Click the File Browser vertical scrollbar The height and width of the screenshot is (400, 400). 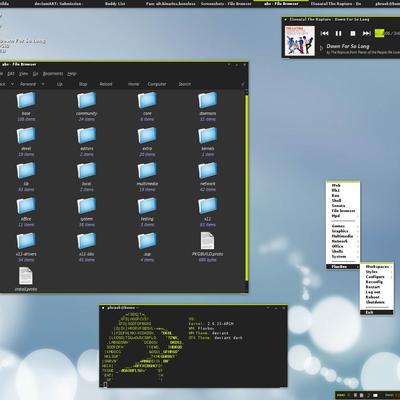[x=247, y=187]
